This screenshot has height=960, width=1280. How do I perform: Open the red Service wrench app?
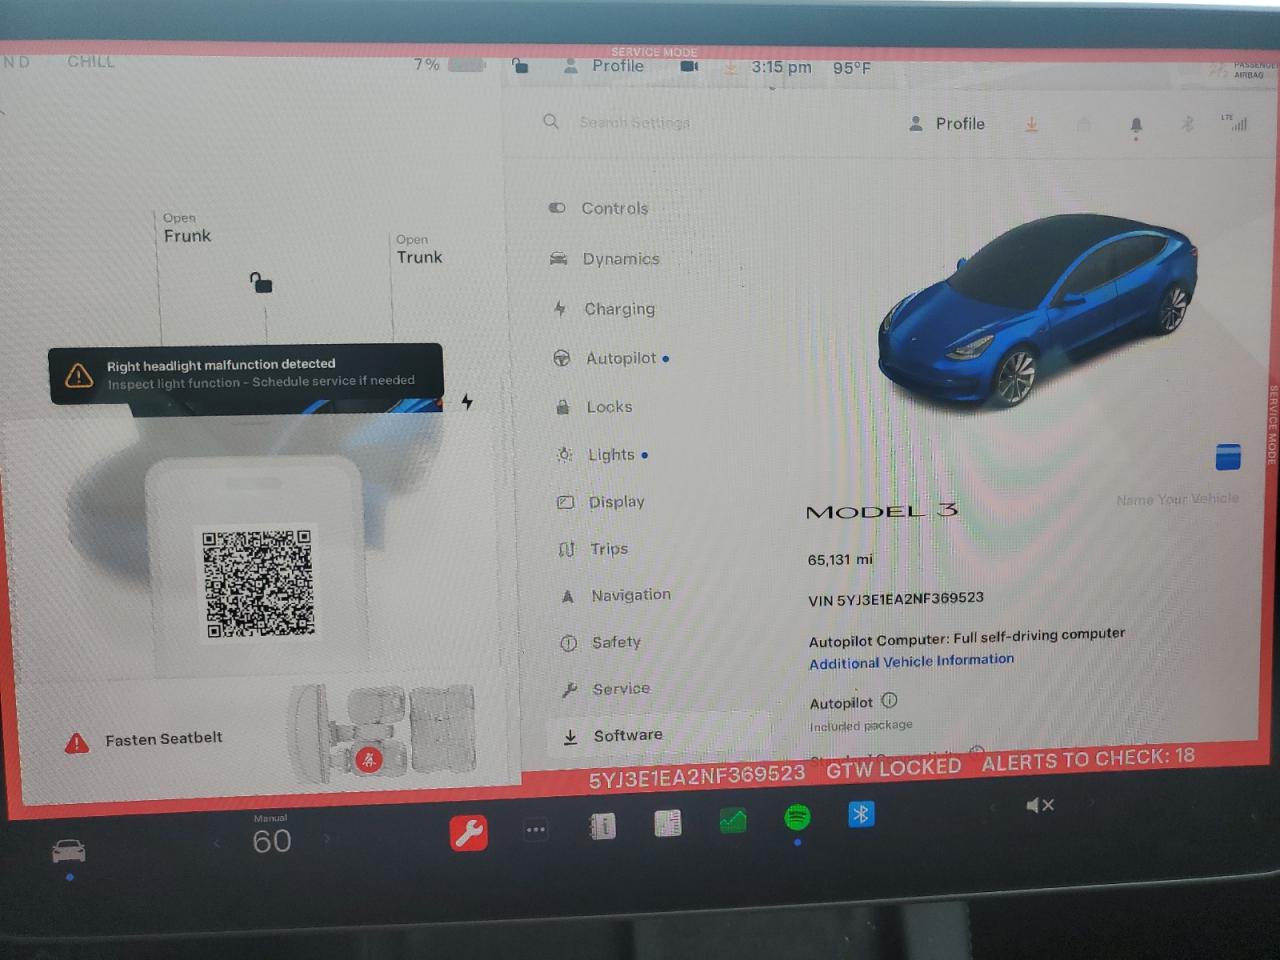click(x=469, y=832)
